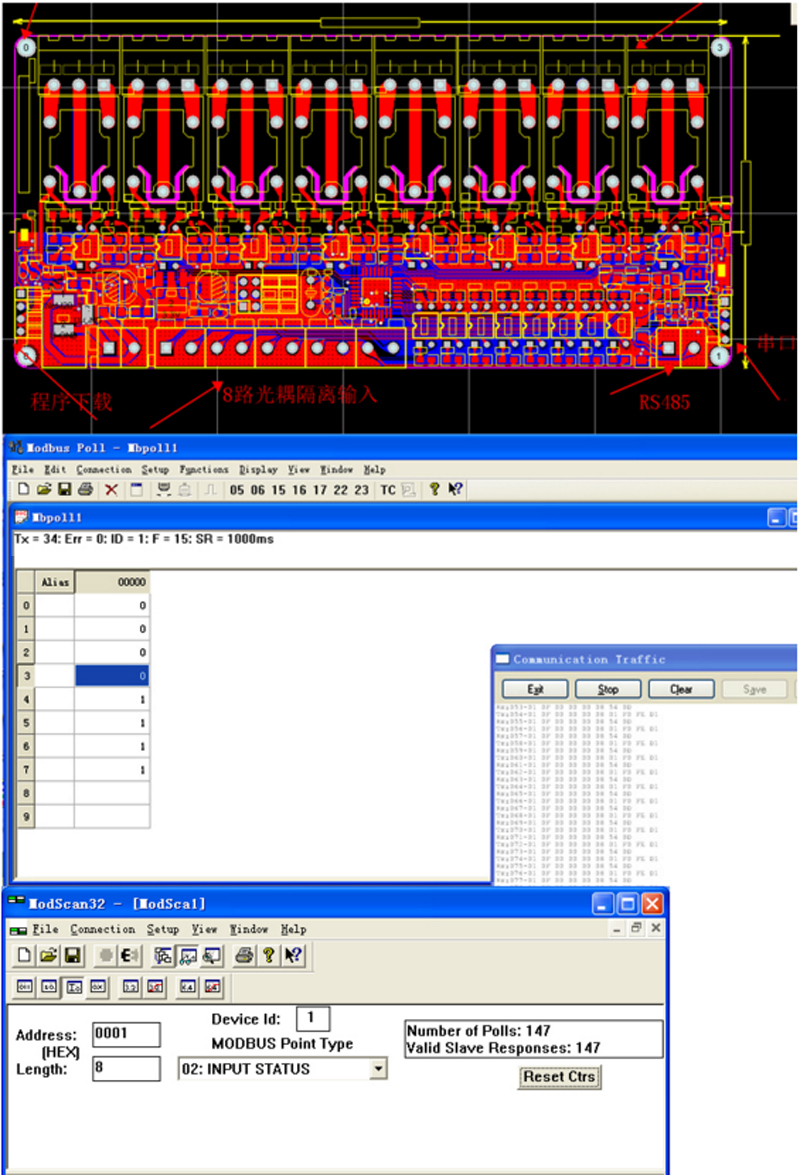Click ModScan32 yellow question mark help icon
Viewport: 800px width, 1175px height.
click(x=268, y=955)
